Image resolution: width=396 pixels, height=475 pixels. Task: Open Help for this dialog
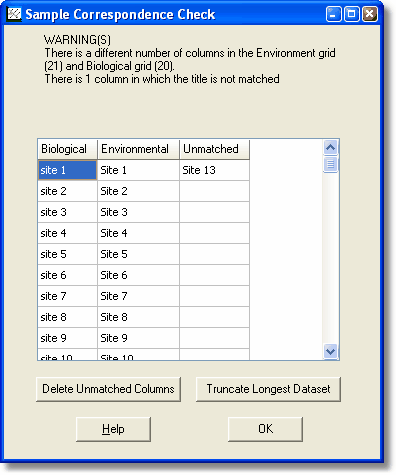[x=113, y=429]
